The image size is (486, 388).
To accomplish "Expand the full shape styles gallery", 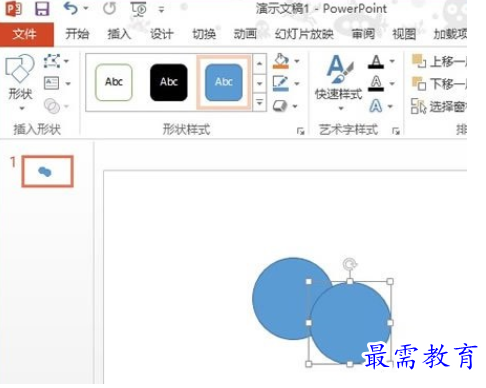I will [x=260, y=103].
